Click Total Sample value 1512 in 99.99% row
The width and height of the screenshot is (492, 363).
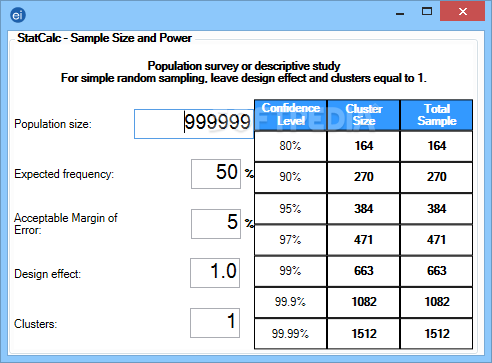click(x=437, y=334)
